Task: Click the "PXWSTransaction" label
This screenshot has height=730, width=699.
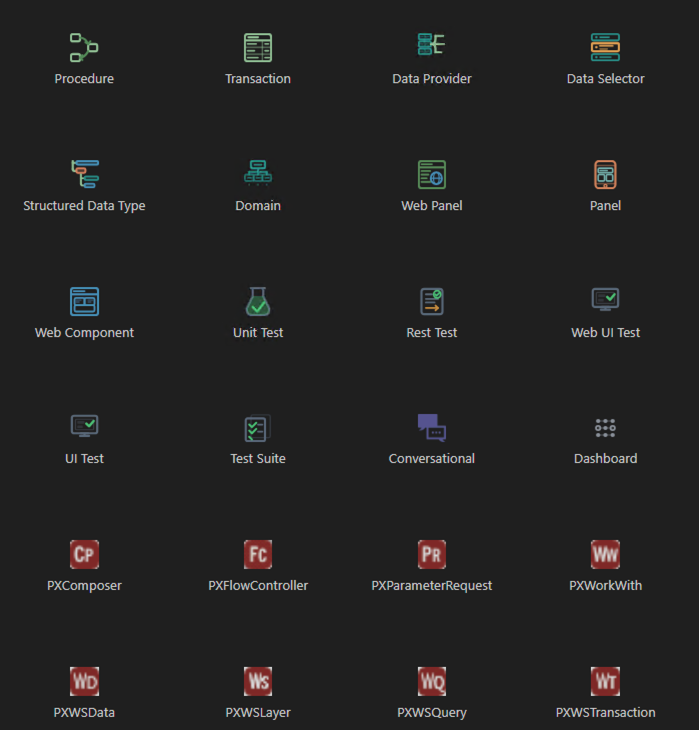Action: pyautogui.click(x=605, y=713)
